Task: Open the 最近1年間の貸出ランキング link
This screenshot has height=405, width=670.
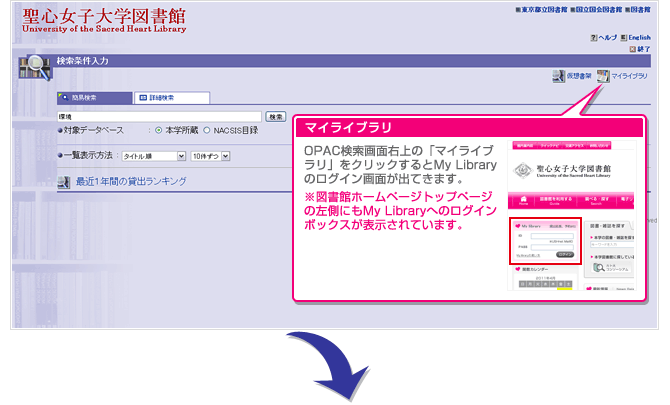Action: [131, 182]
